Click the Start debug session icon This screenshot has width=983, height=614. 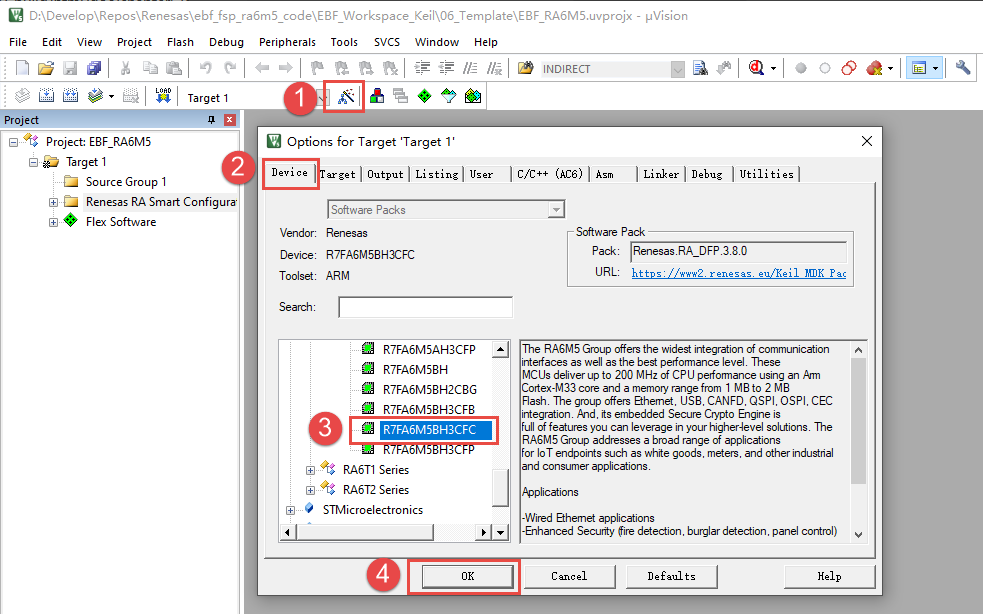coord(756,68)
